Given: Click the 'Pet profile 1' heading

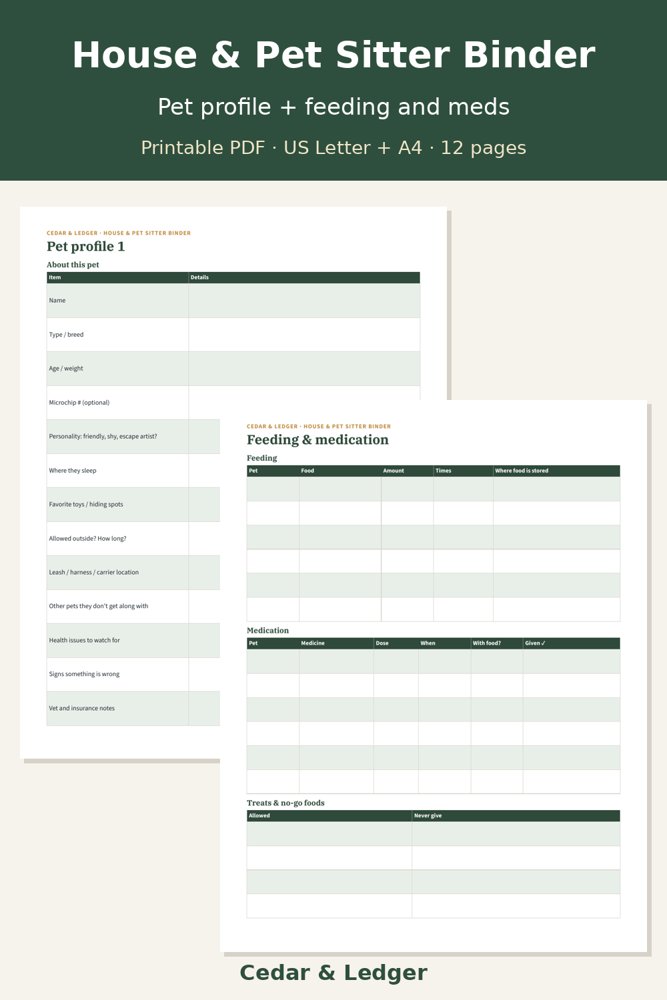Looking at the screenshot, I should click(x=85, y=246).
